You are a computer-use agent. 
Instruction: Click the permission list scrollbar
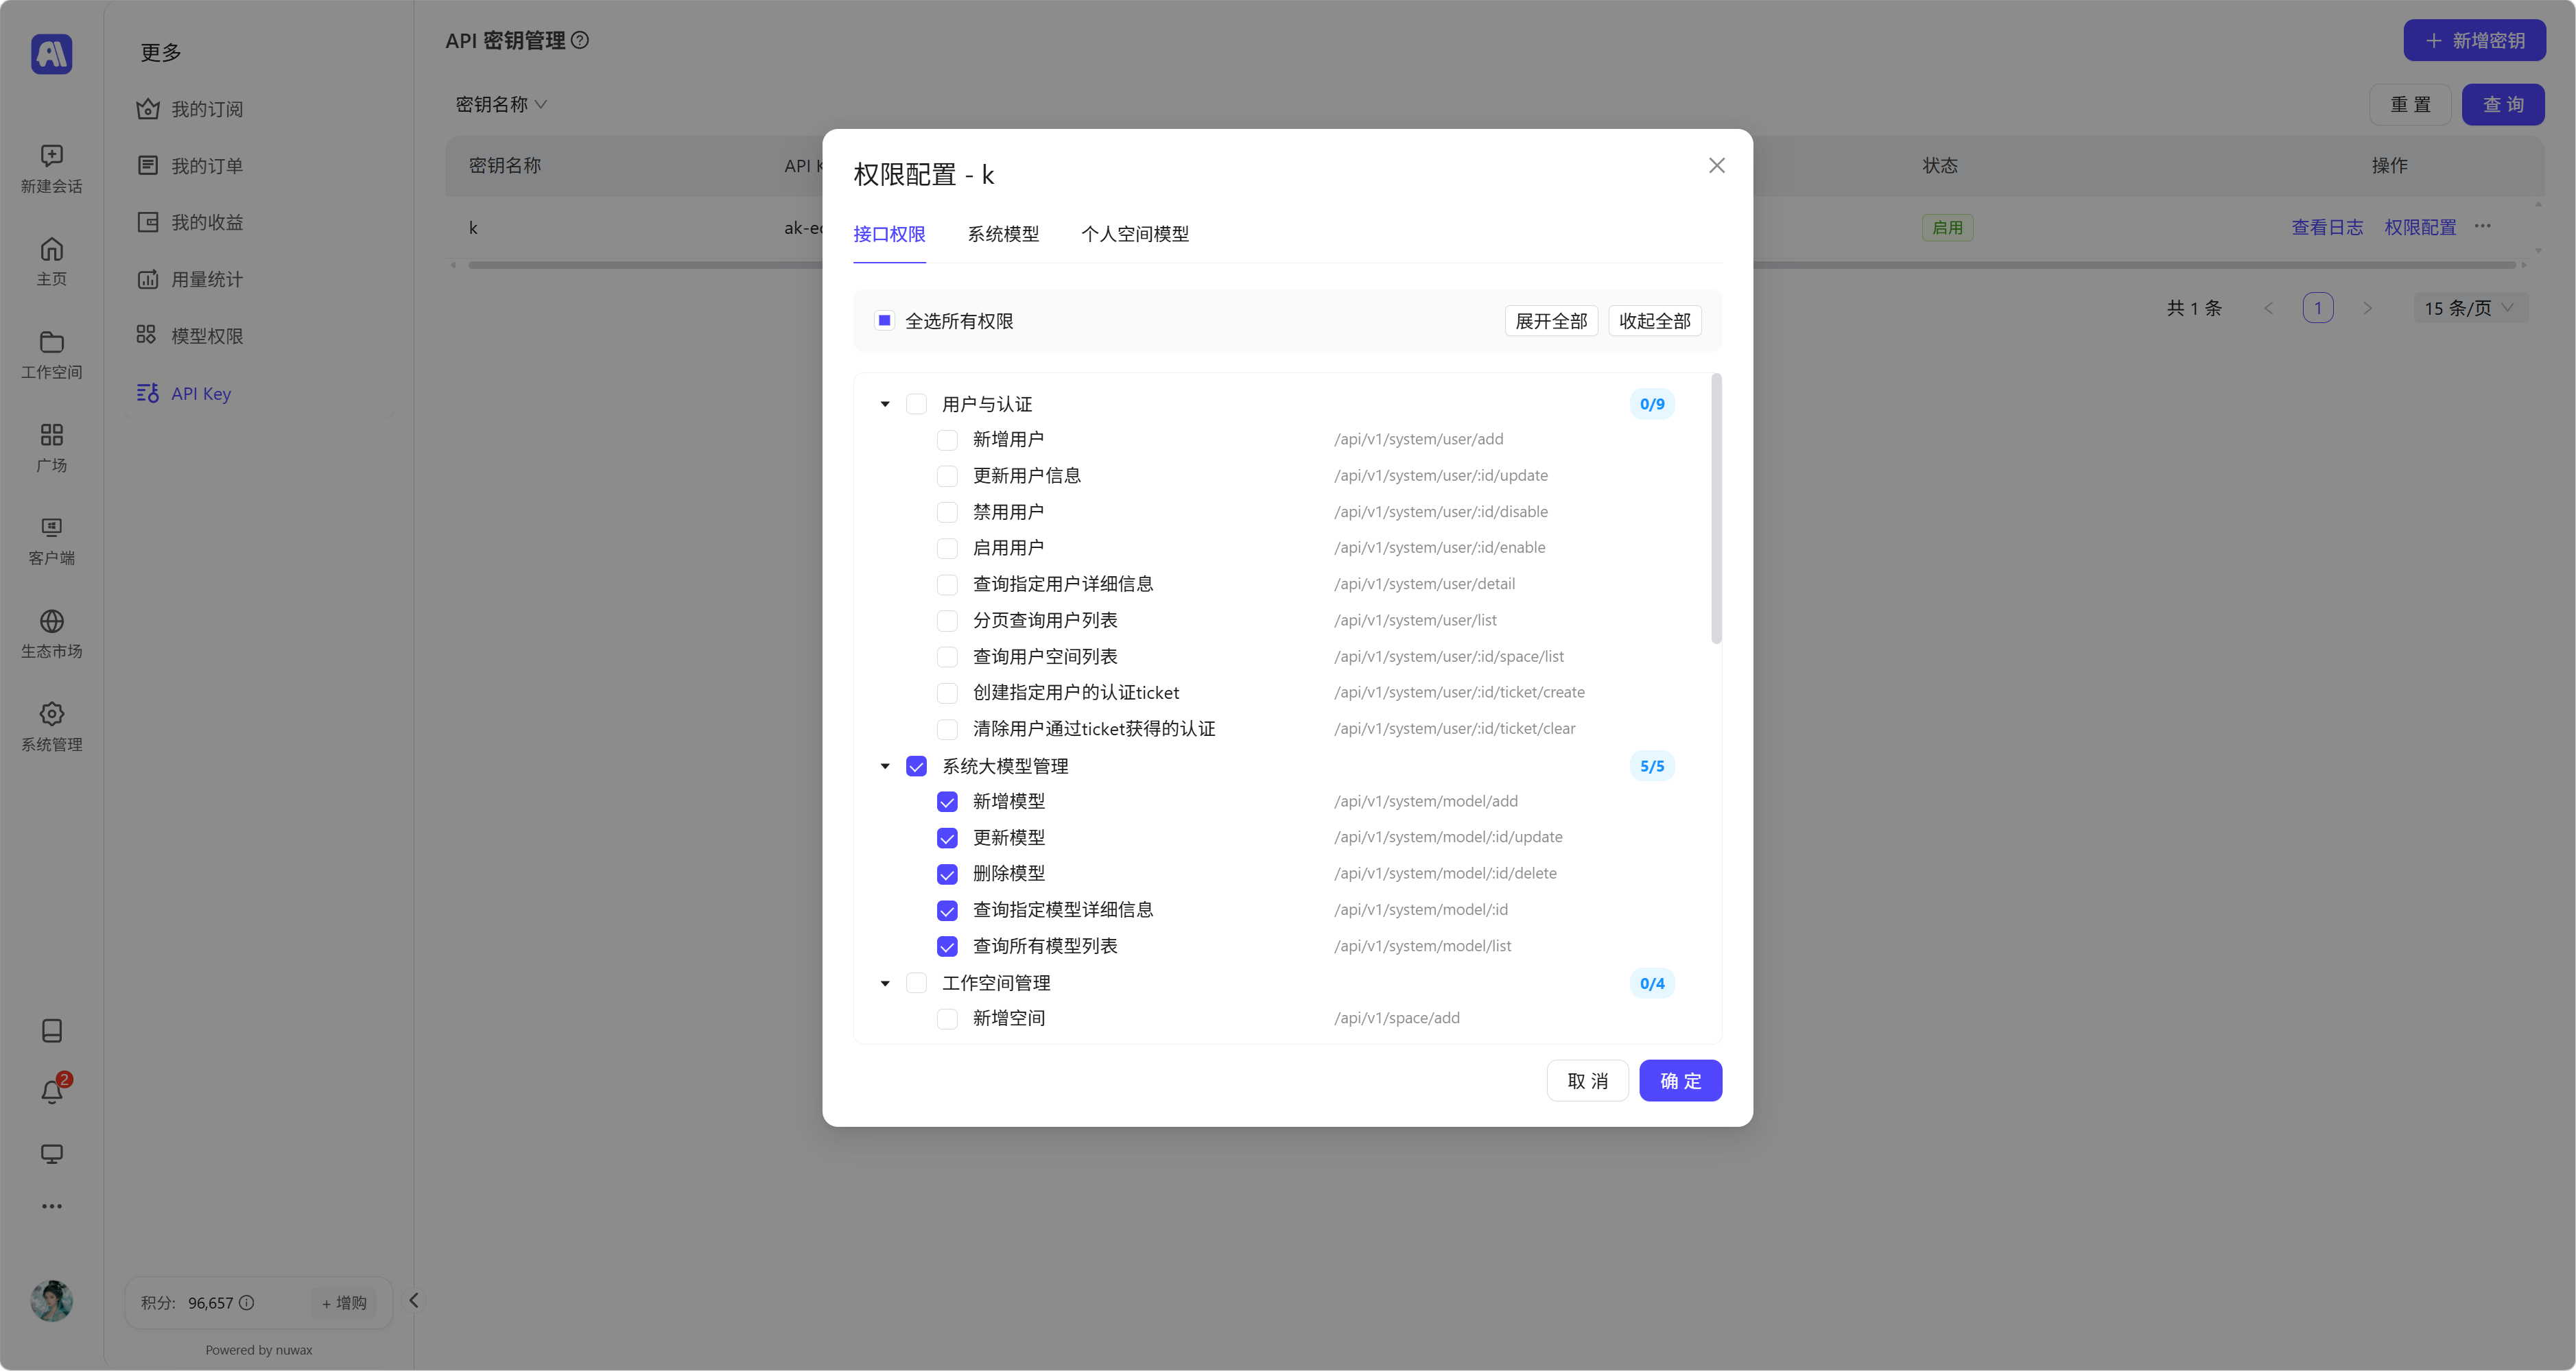tap(1716, 509)
